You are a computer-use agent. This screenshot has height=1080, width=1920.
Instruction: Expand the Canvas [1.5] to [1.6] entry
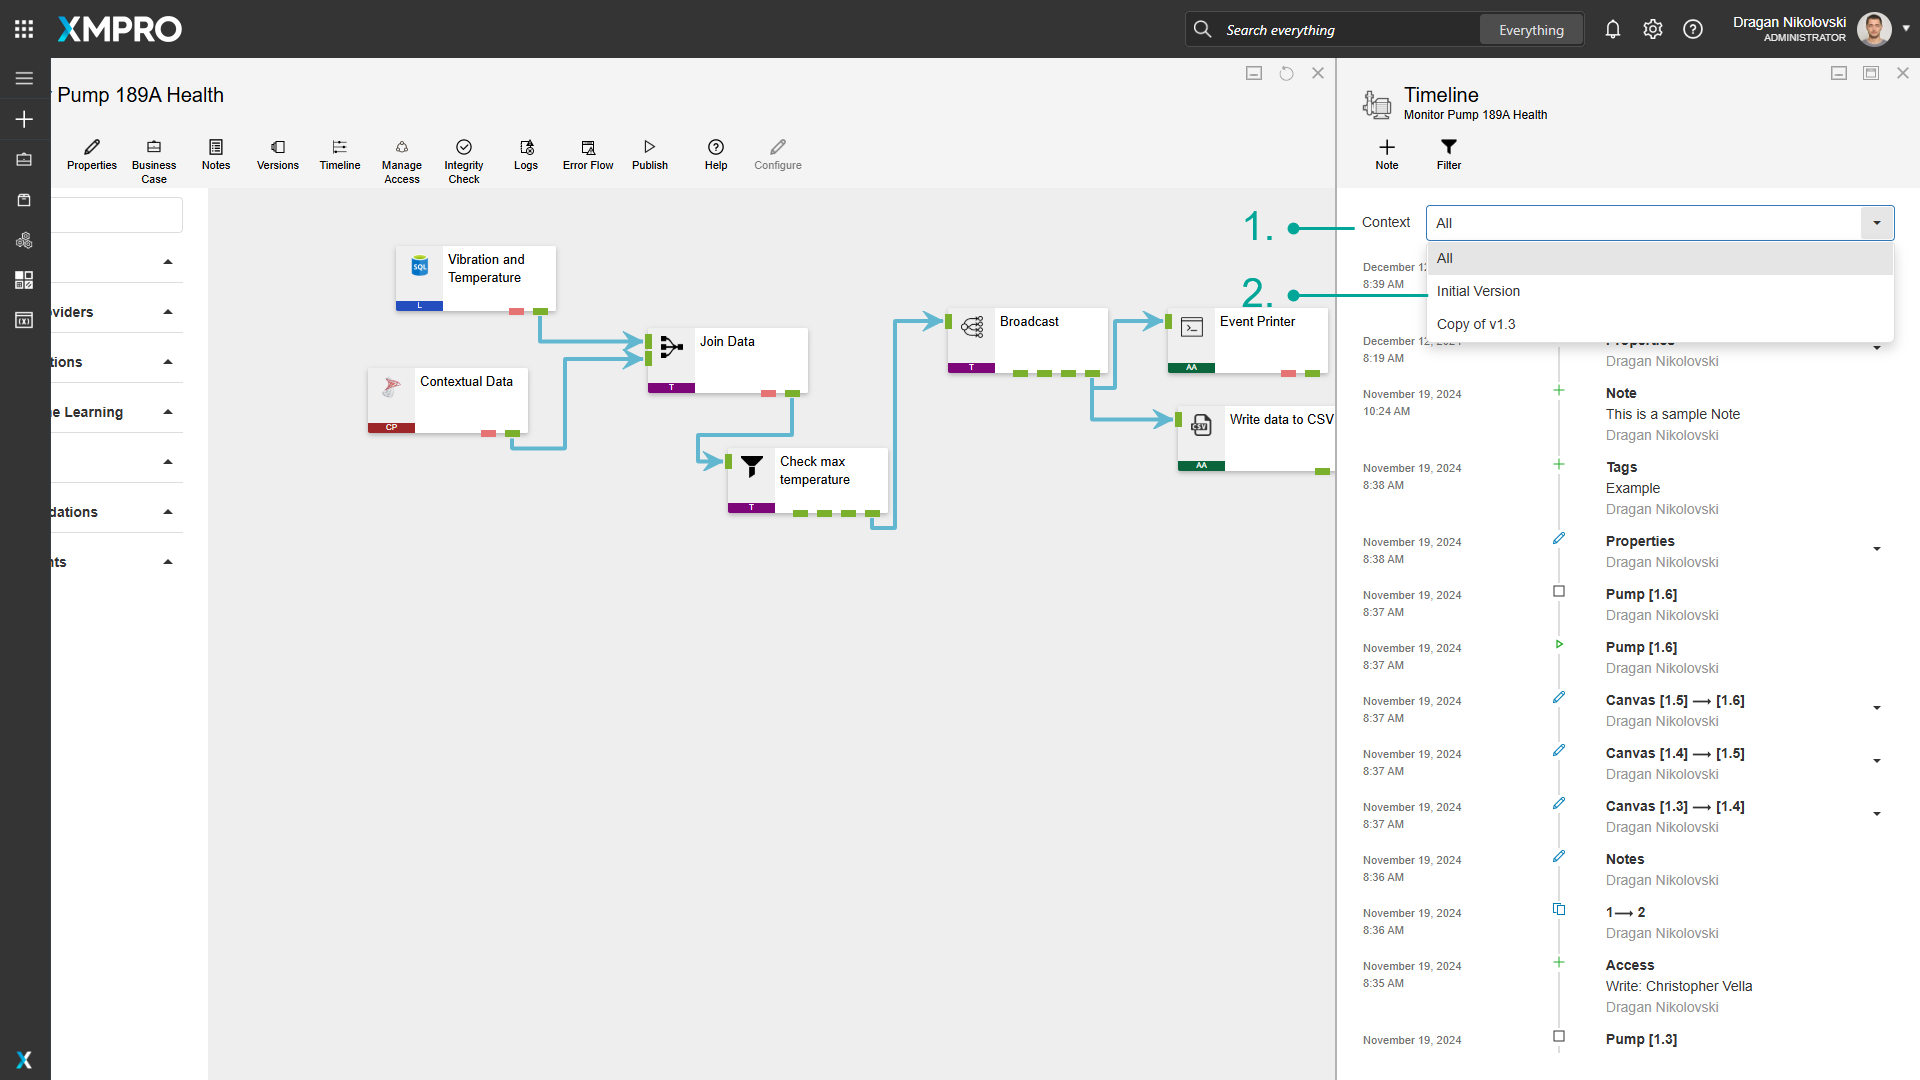[1877, 708]
